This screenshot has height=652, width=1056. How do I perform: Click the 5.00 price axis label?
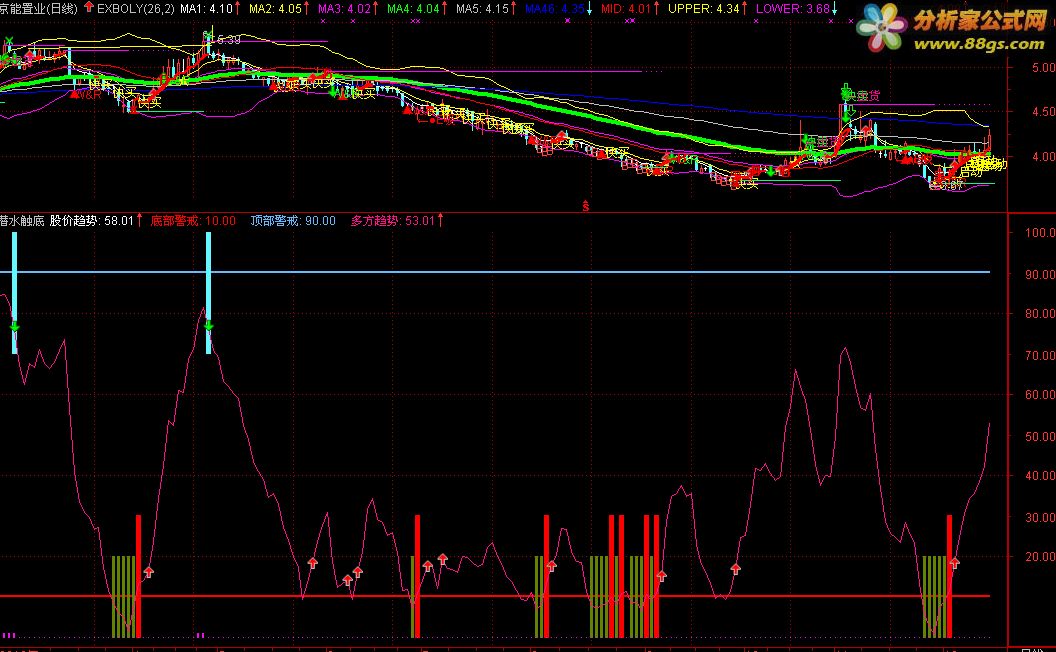tap(1043, 68)
